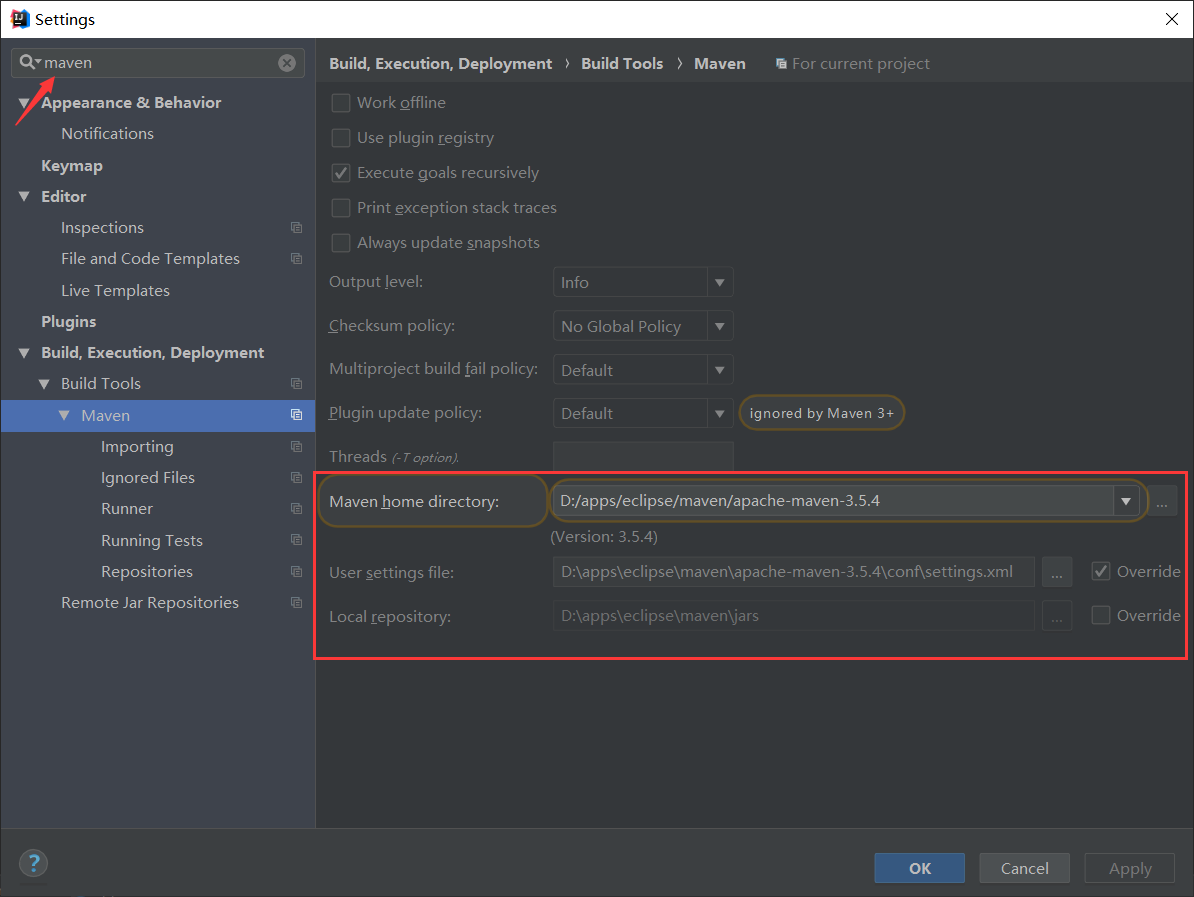1194x897 pixels.
Task: Click the Threads input field
Action: 643,455
